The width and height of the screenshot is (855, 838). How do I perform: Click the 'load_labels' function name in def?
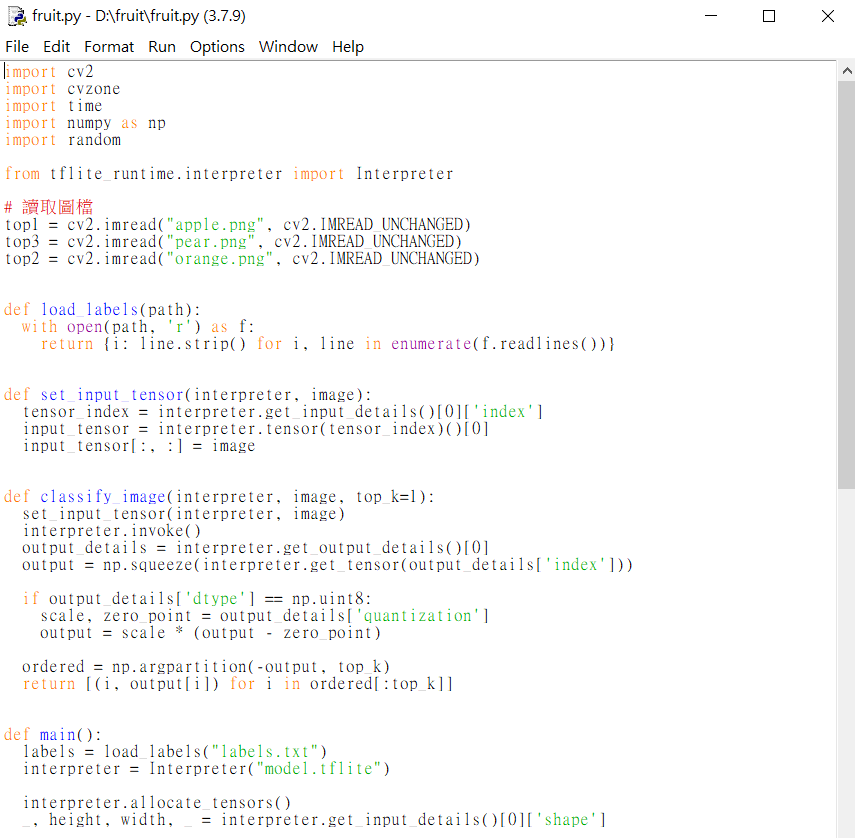(89, 310)
